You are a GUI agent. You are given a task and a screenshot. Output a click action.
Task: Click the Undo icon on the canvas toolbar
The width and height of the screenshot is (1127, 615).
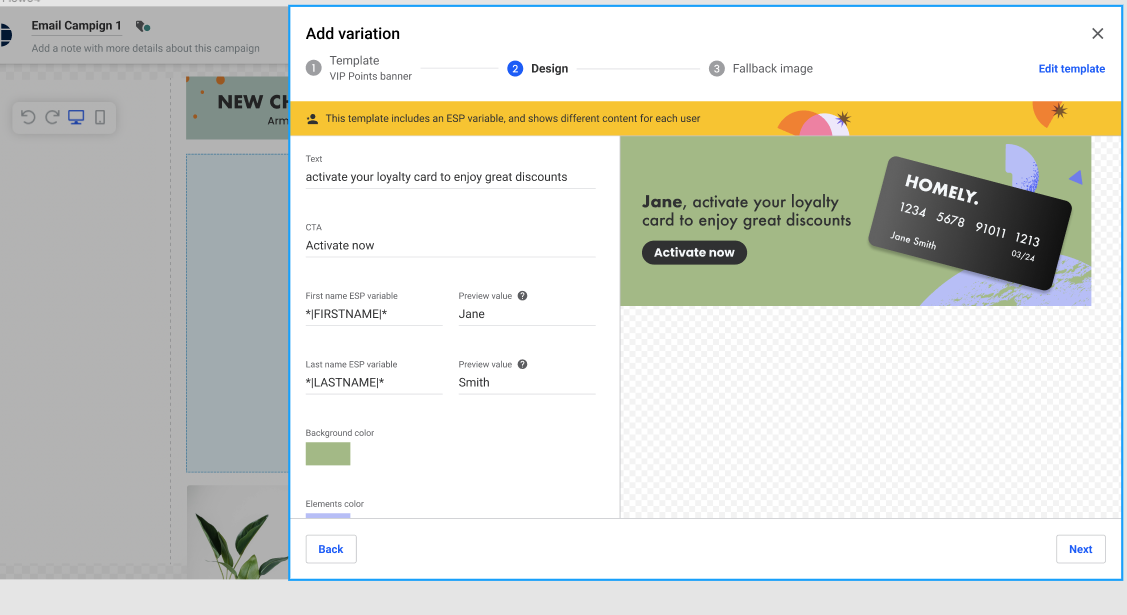click(x=27, y=117)
